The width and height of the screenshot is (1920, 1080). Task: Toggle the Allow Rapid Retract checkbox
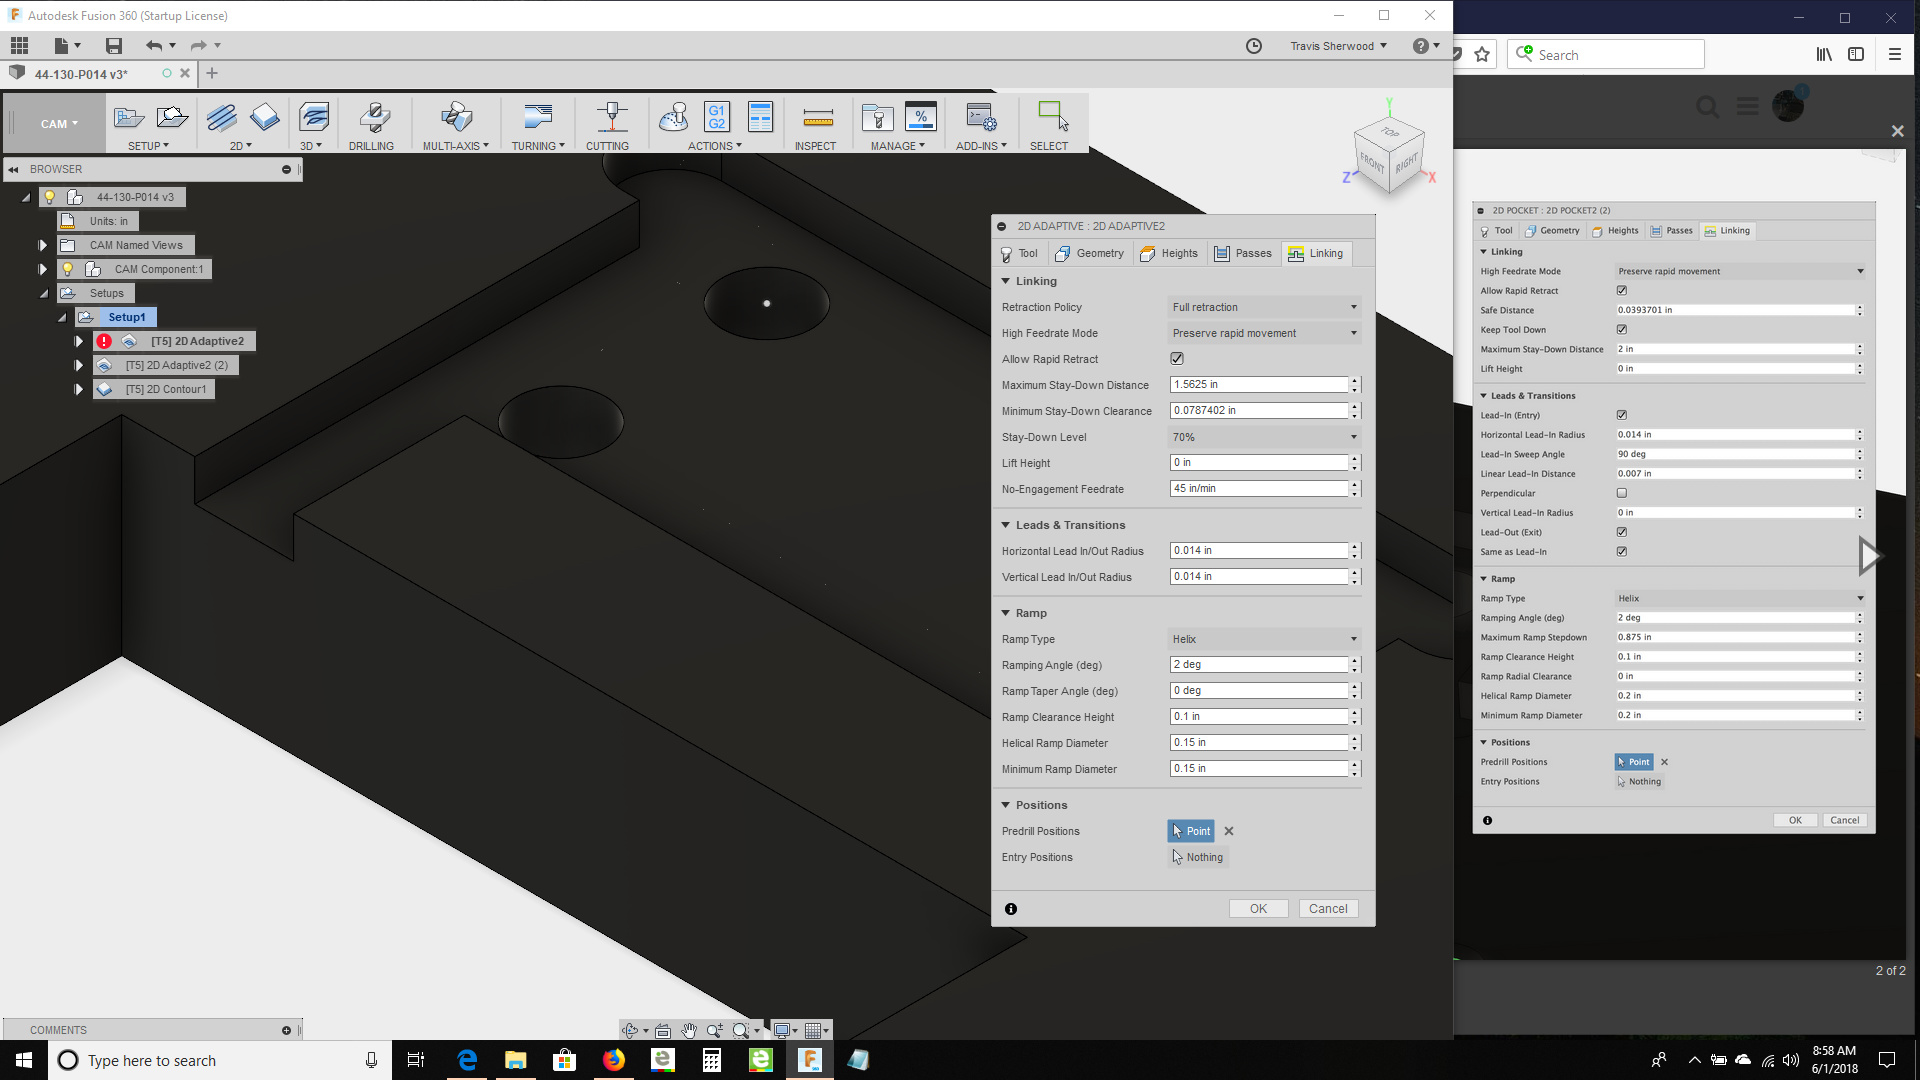pos(1176,358)
